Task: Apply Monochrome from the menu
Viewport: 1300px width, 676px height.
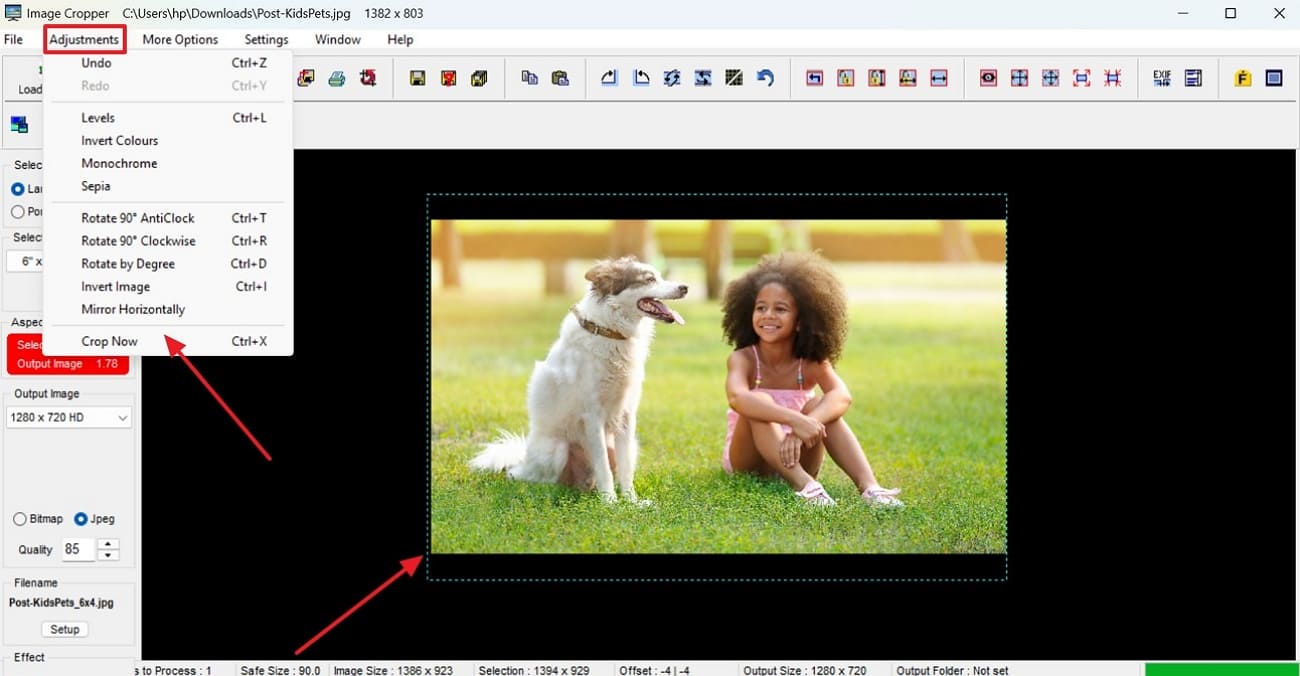Action: pyautogui.click(x=168, y=163)
